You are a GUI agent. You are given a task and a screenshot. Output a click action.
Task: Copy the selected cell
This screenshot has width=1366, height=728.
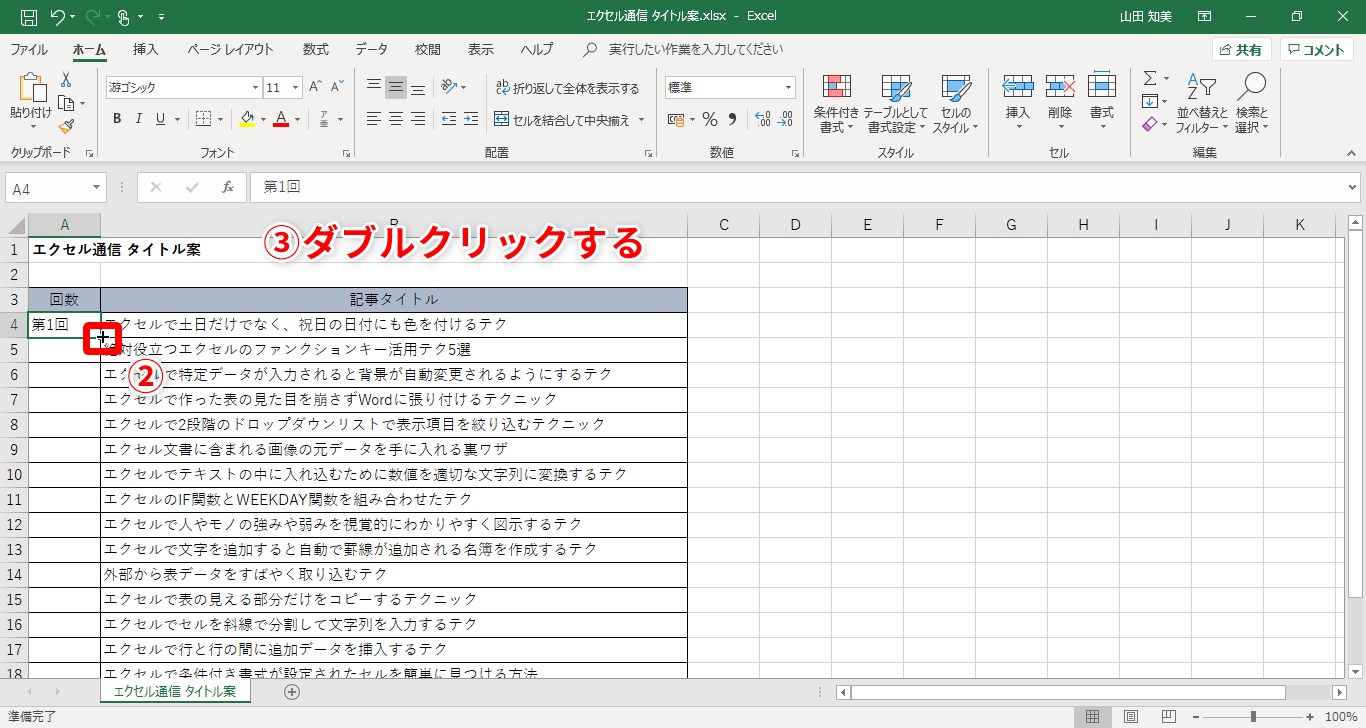[66, 103]
